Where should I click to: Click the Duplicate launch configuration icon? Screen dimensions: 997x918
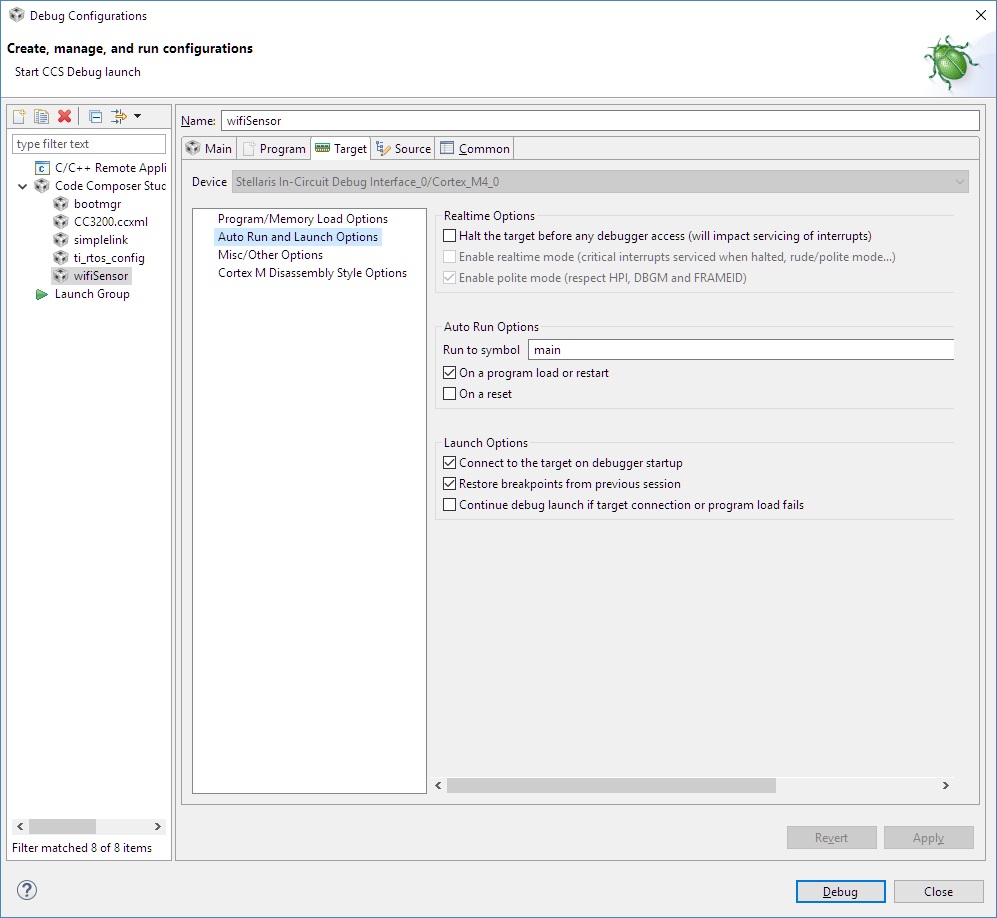click(41, 116)
